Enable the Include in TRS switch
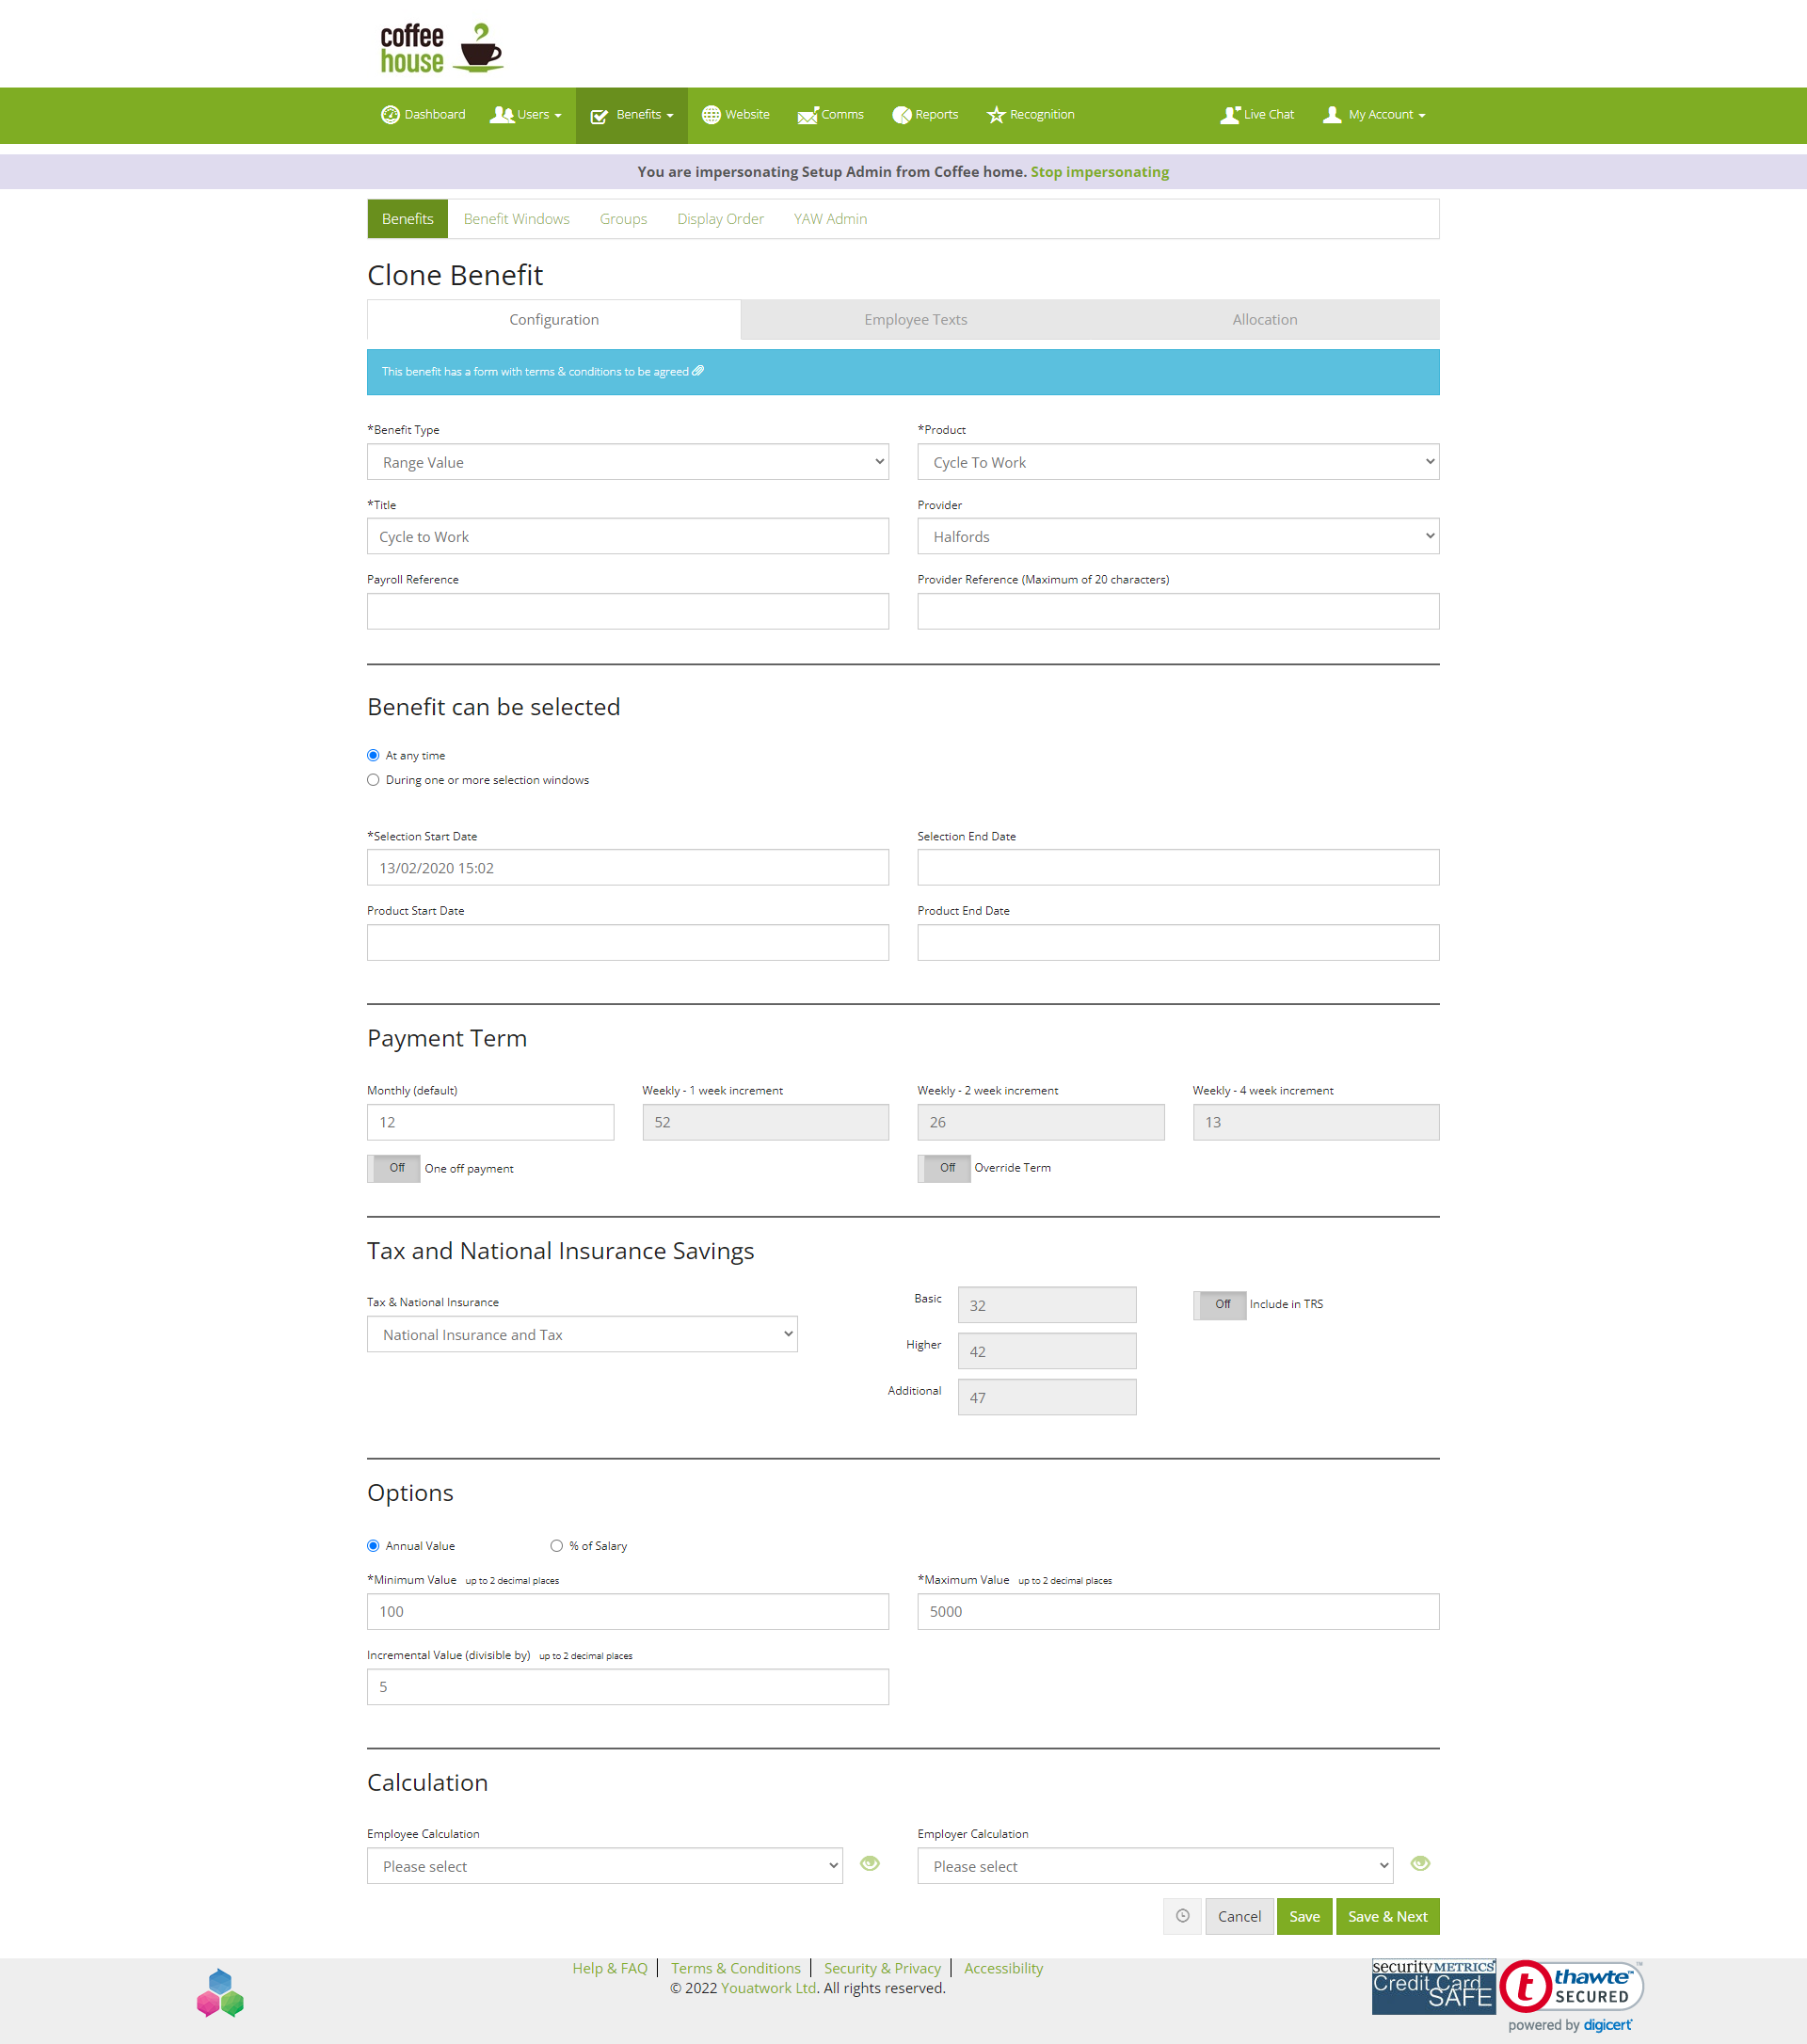 (x=1219, y=1304)
